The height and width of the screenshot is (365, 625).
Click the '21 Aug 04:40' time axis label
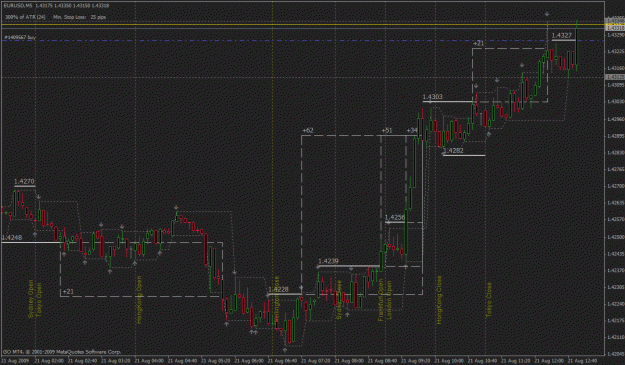183,361
